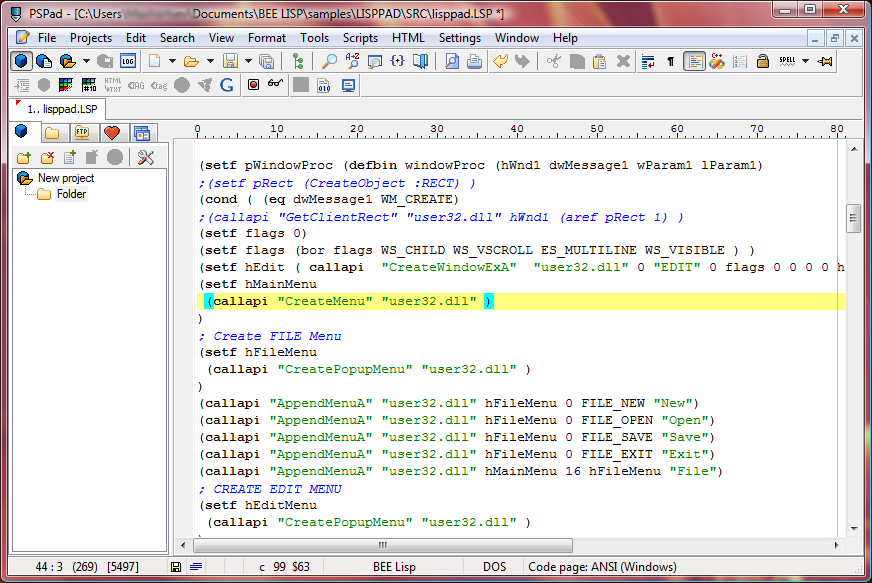This screenshot has height=583, width=872.
Task: Expand the New file dropdown arrow
Action: (173, 61)
